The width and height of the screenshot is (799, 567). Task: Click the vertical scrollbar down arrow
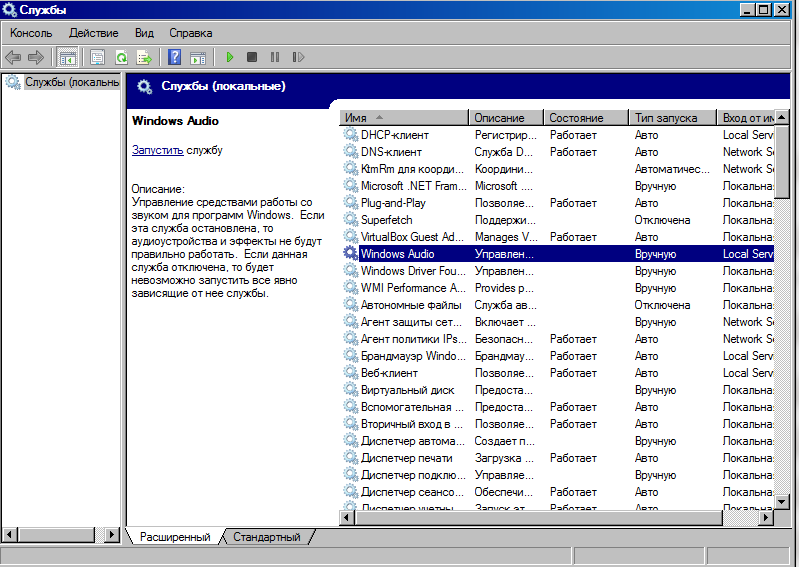(782, 500)
